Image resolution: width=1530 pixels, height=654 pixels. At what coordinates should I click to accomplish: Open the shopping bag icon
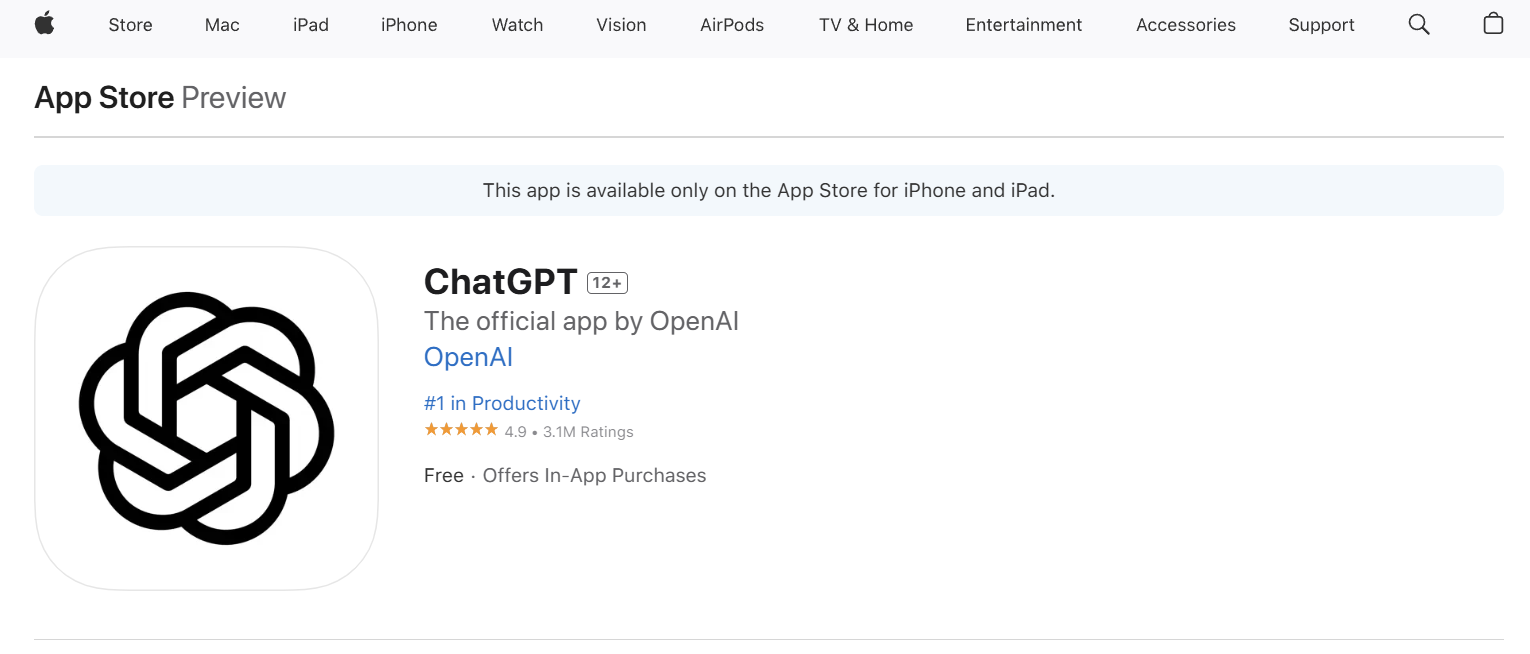click(x=1493, y=24)
